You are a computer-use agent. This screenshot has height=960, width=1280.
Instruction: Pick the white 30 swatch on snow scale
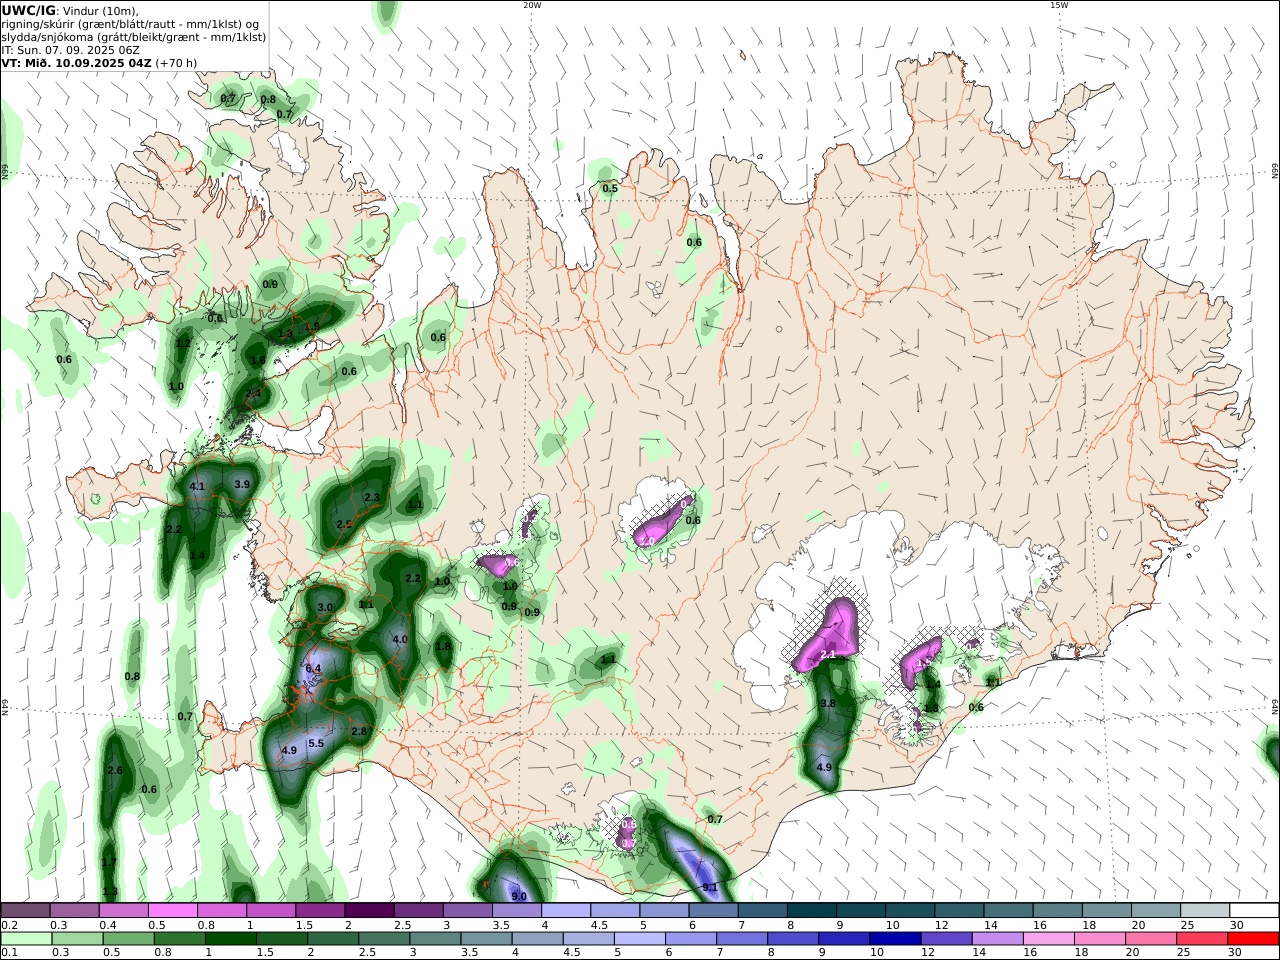point(1254,911)
